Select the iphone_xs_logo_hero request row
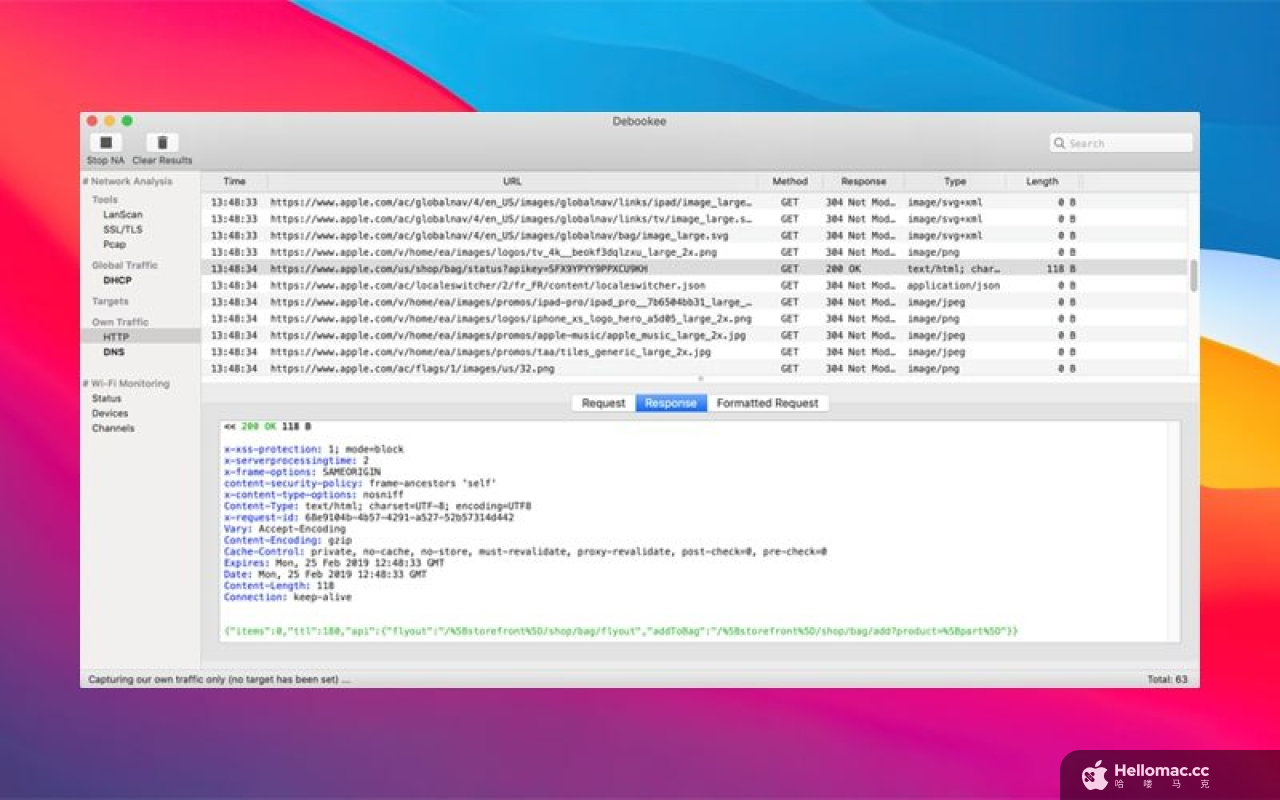The width and height of the screenshot is (1280, 800). [x=694, y=319]
